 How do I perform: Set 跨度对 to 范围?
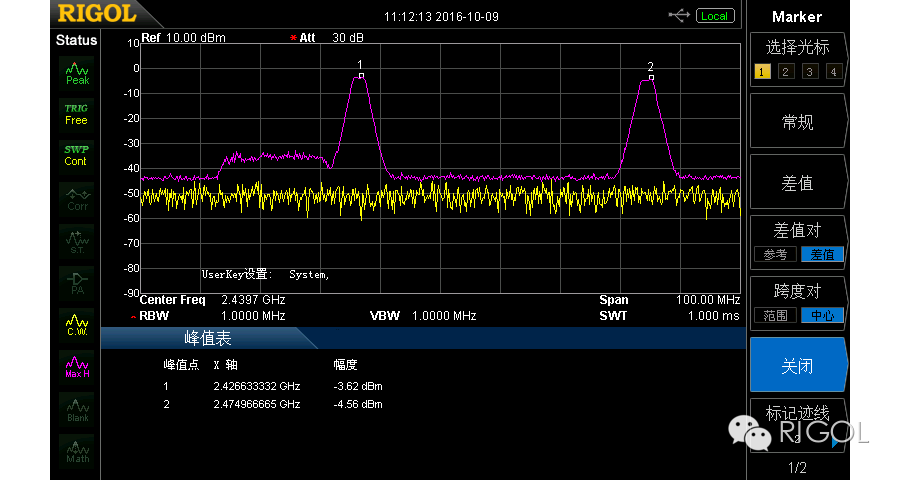click(775, 315)
